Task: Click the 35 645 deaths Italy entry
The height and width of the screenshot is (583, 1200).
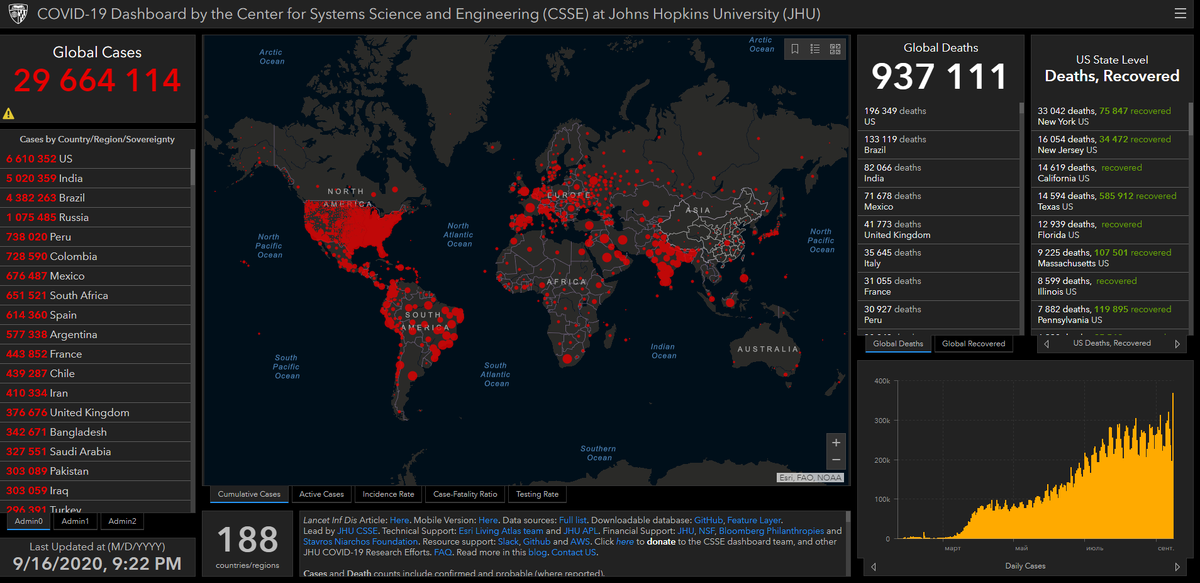Action: click(x=938, y=258)
